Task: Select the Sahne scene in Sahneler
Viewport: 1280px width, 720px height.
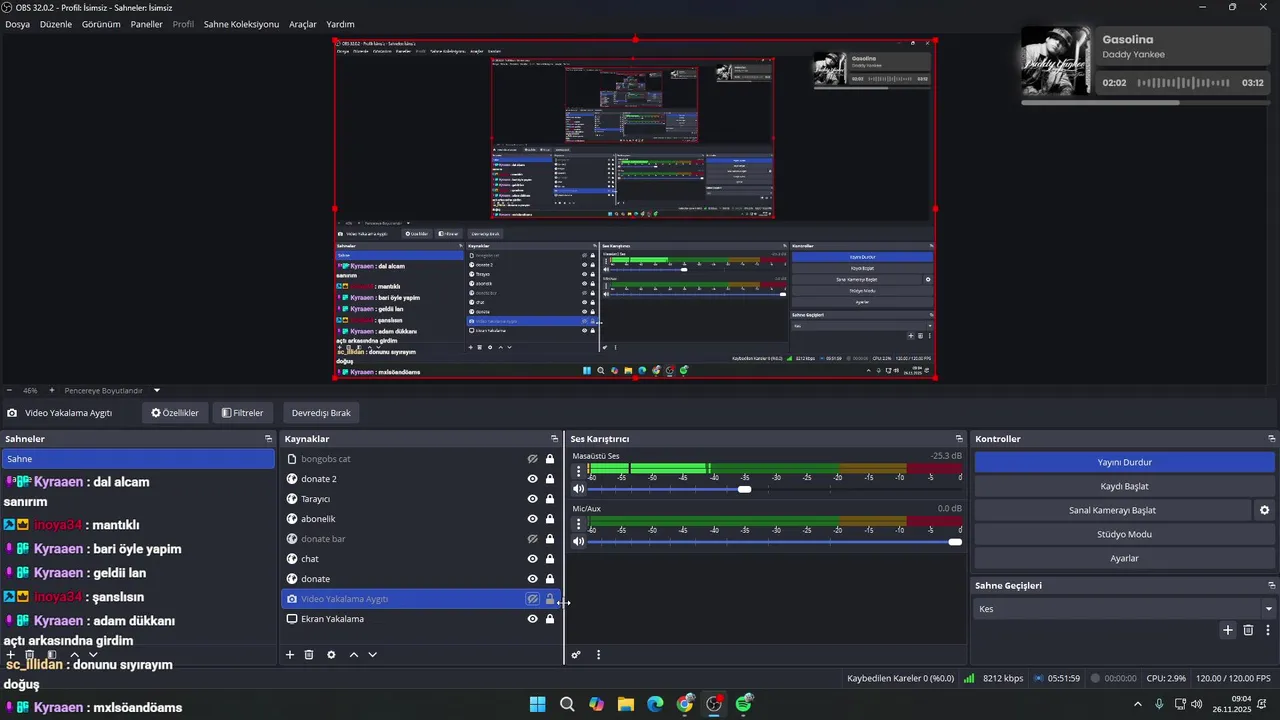Action: pyautogui.click(x=137, y=459)
